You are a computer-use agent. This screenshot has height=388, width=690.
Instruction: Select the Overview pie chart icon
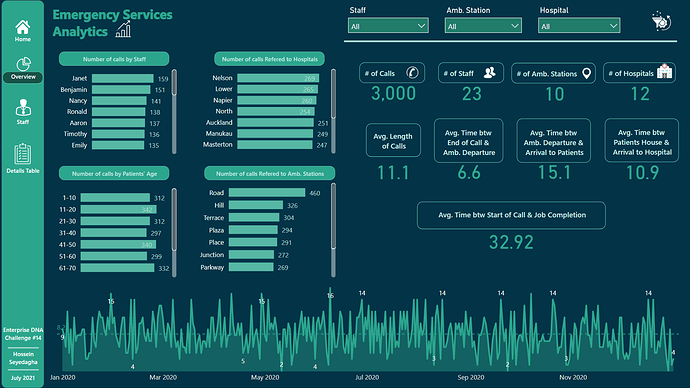tap(23, 64)
